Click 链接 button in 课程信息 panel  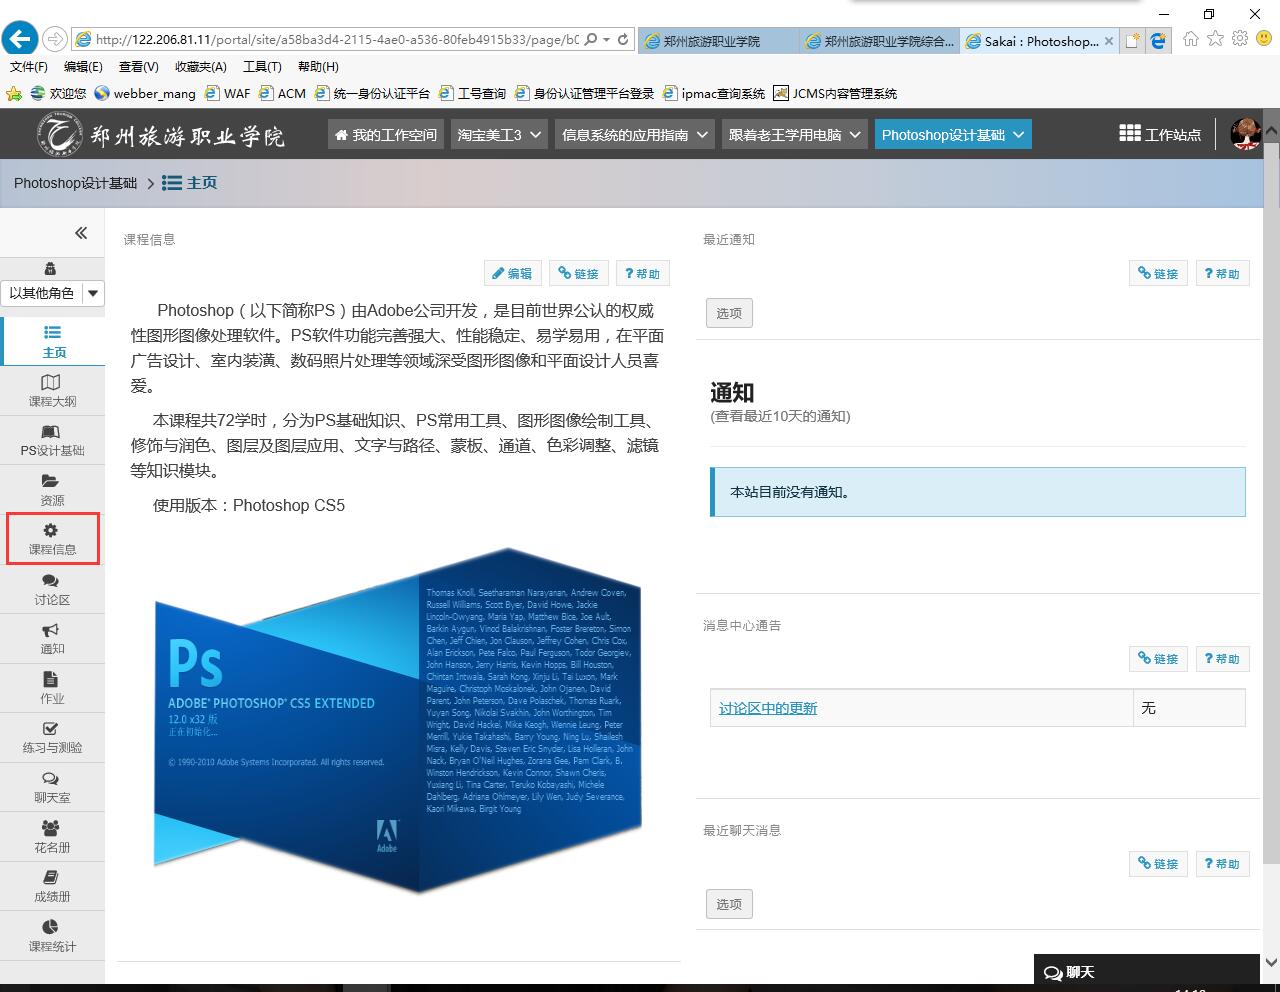[578, 273]
